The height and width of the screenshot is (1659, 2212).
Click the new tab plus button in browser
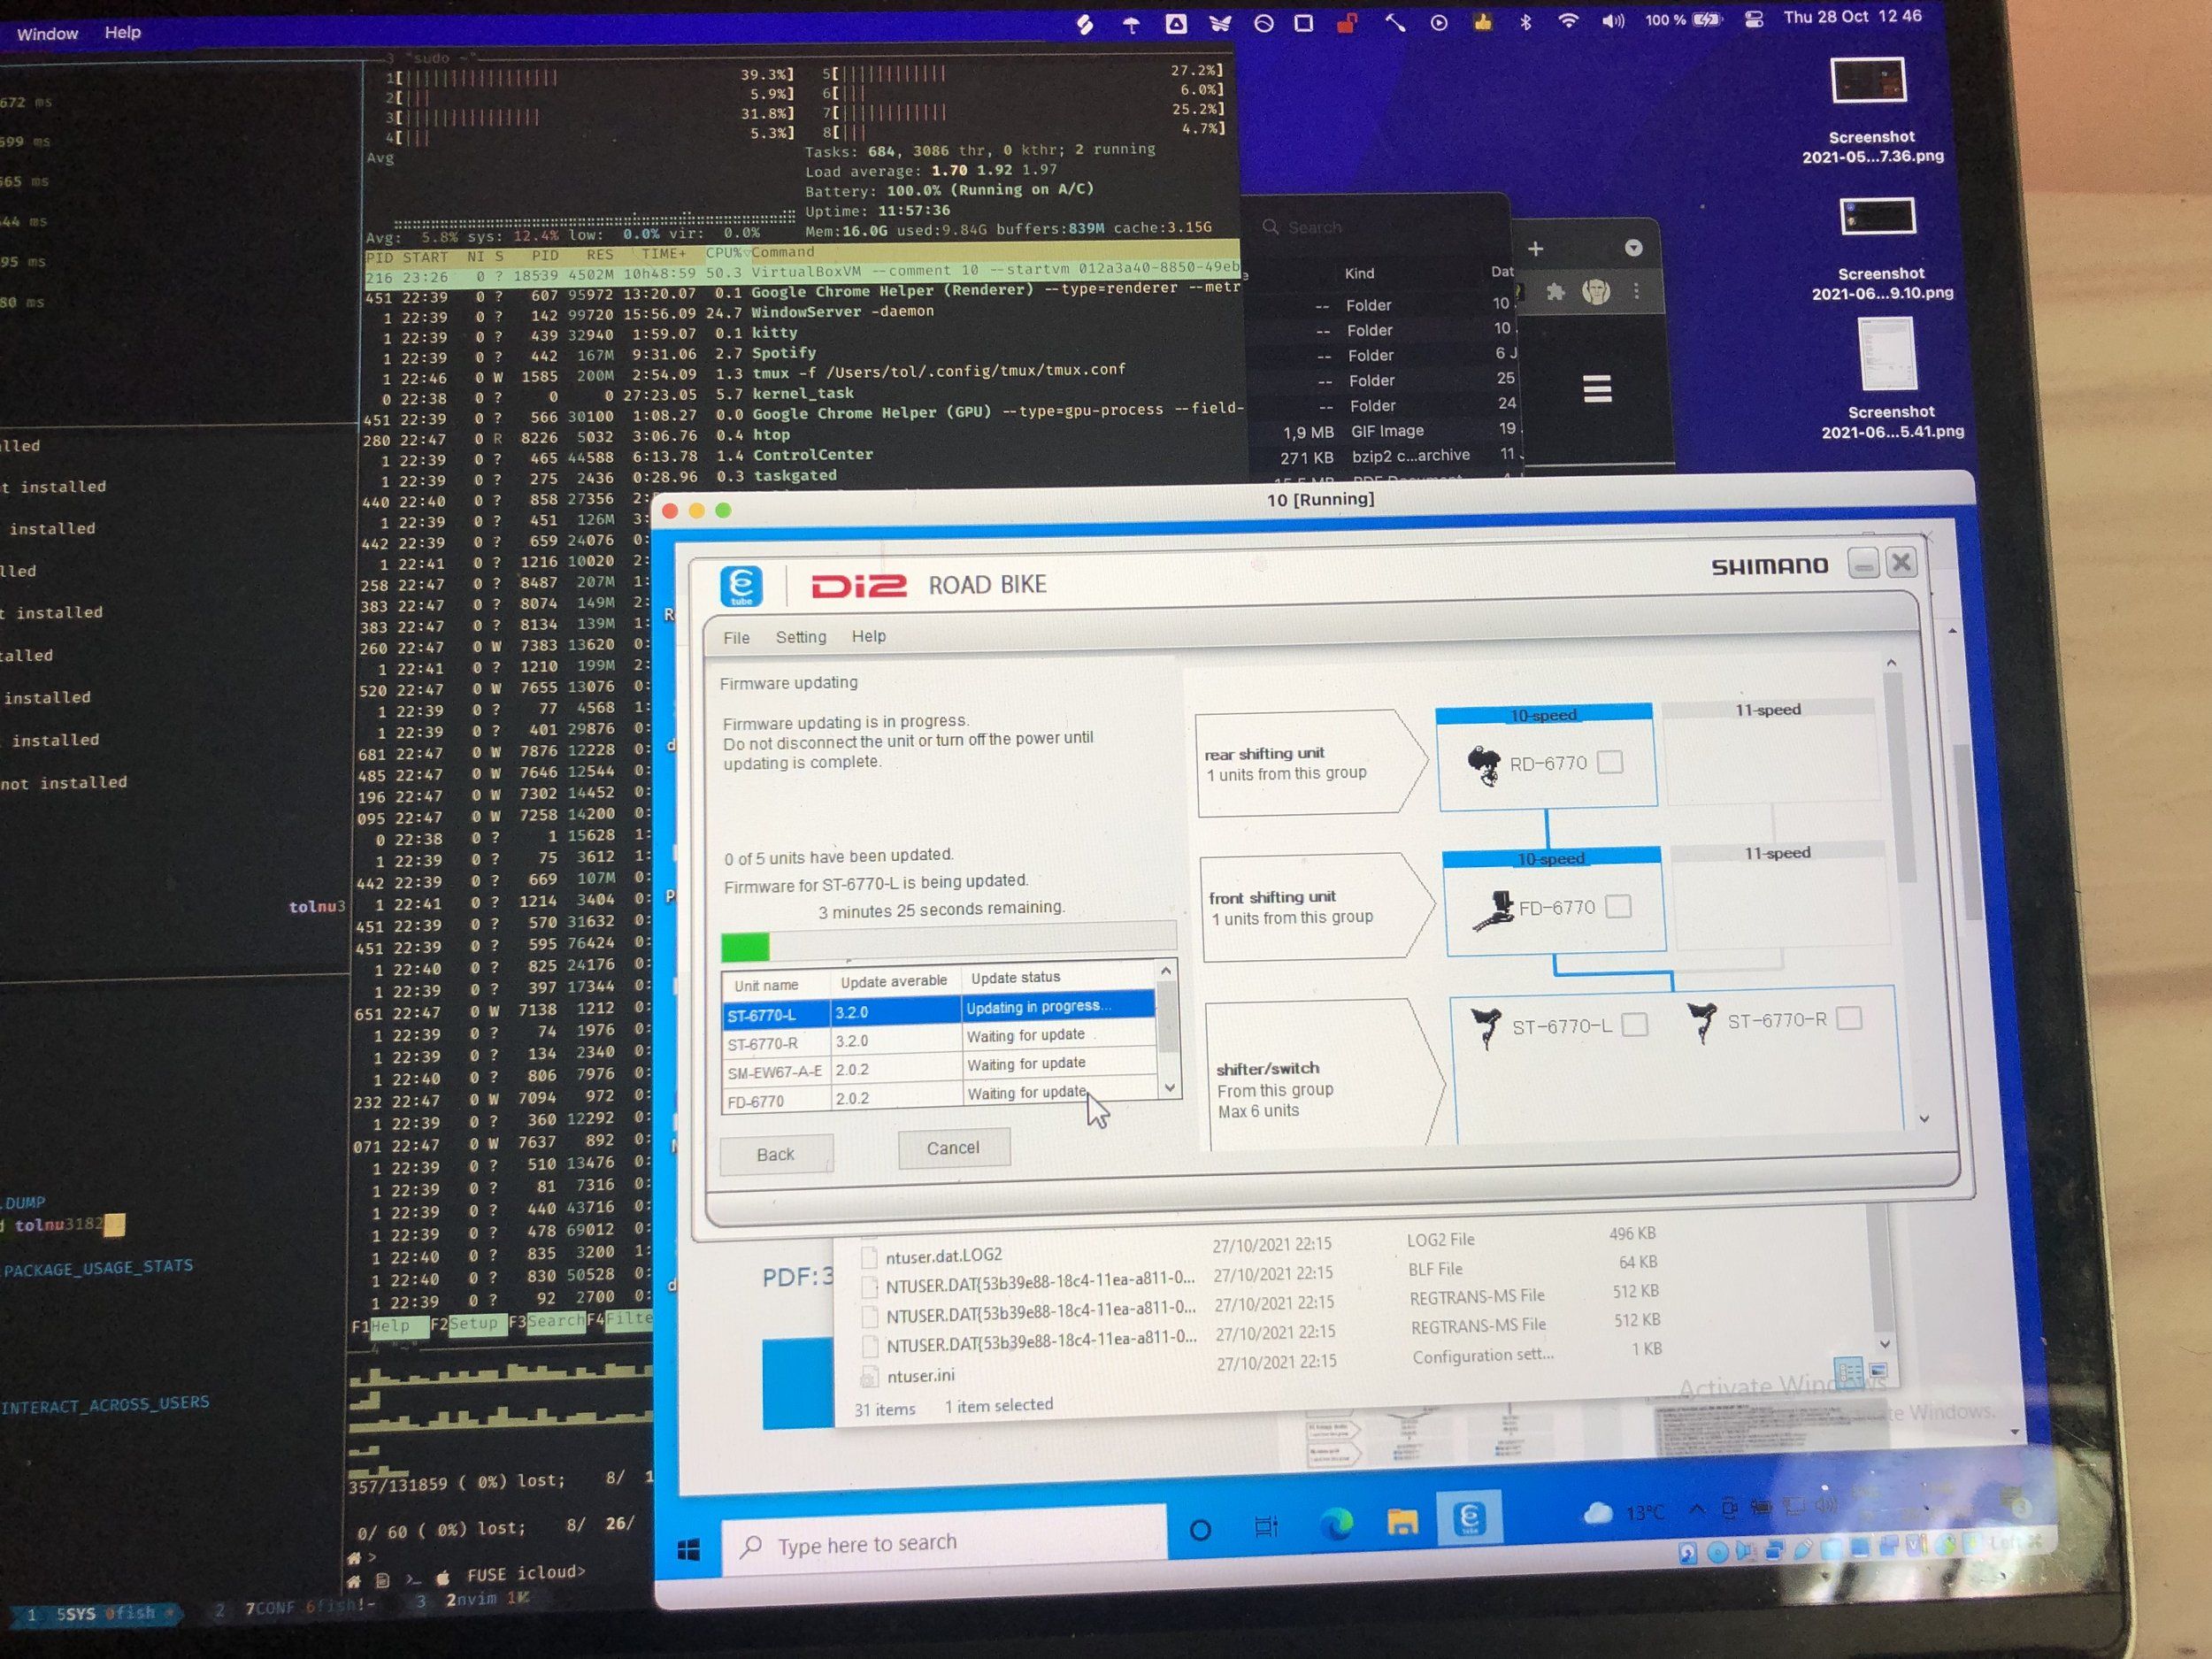coord(1536,248)
